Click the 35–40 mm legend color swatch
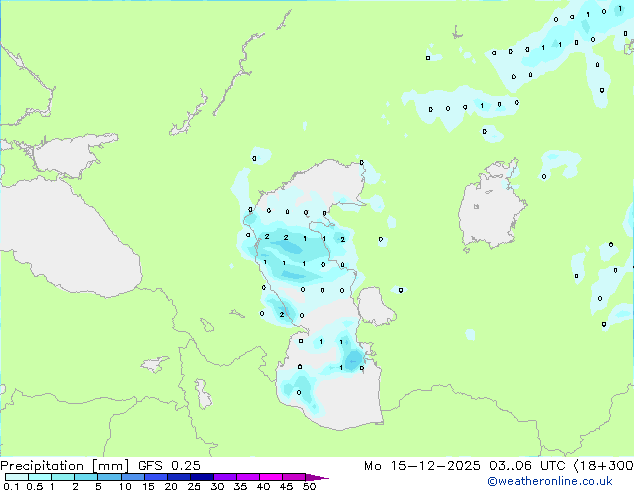 (247, 477)
